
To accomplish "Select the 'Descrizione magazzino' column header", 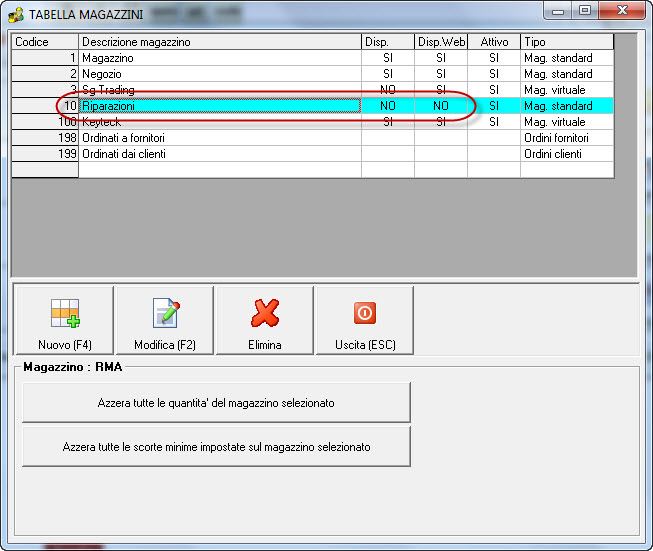I will click(x=220, y=42).
